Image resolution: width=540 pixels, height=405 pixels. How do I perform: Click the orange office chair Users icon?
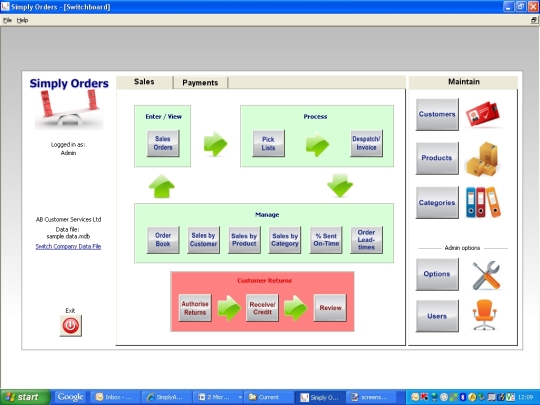pos(484,314)
